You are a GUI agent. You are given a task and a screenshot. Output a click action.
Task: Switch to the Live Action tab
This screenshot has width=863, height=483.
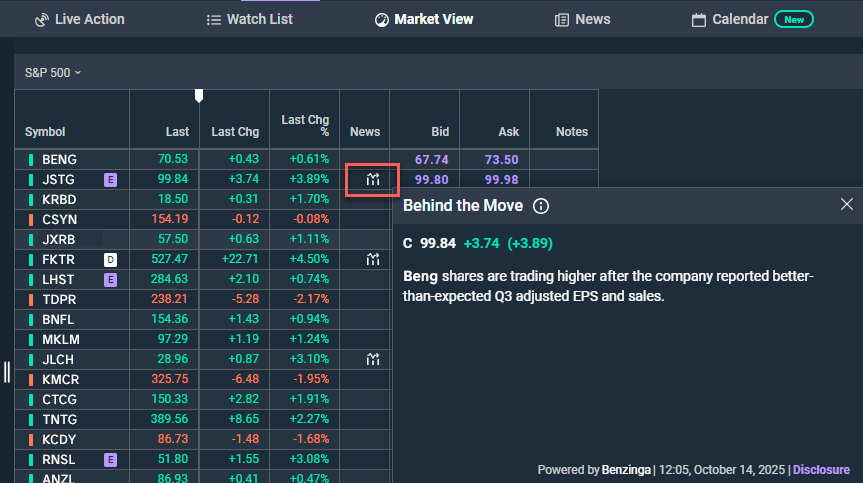(x=79, y=19)
